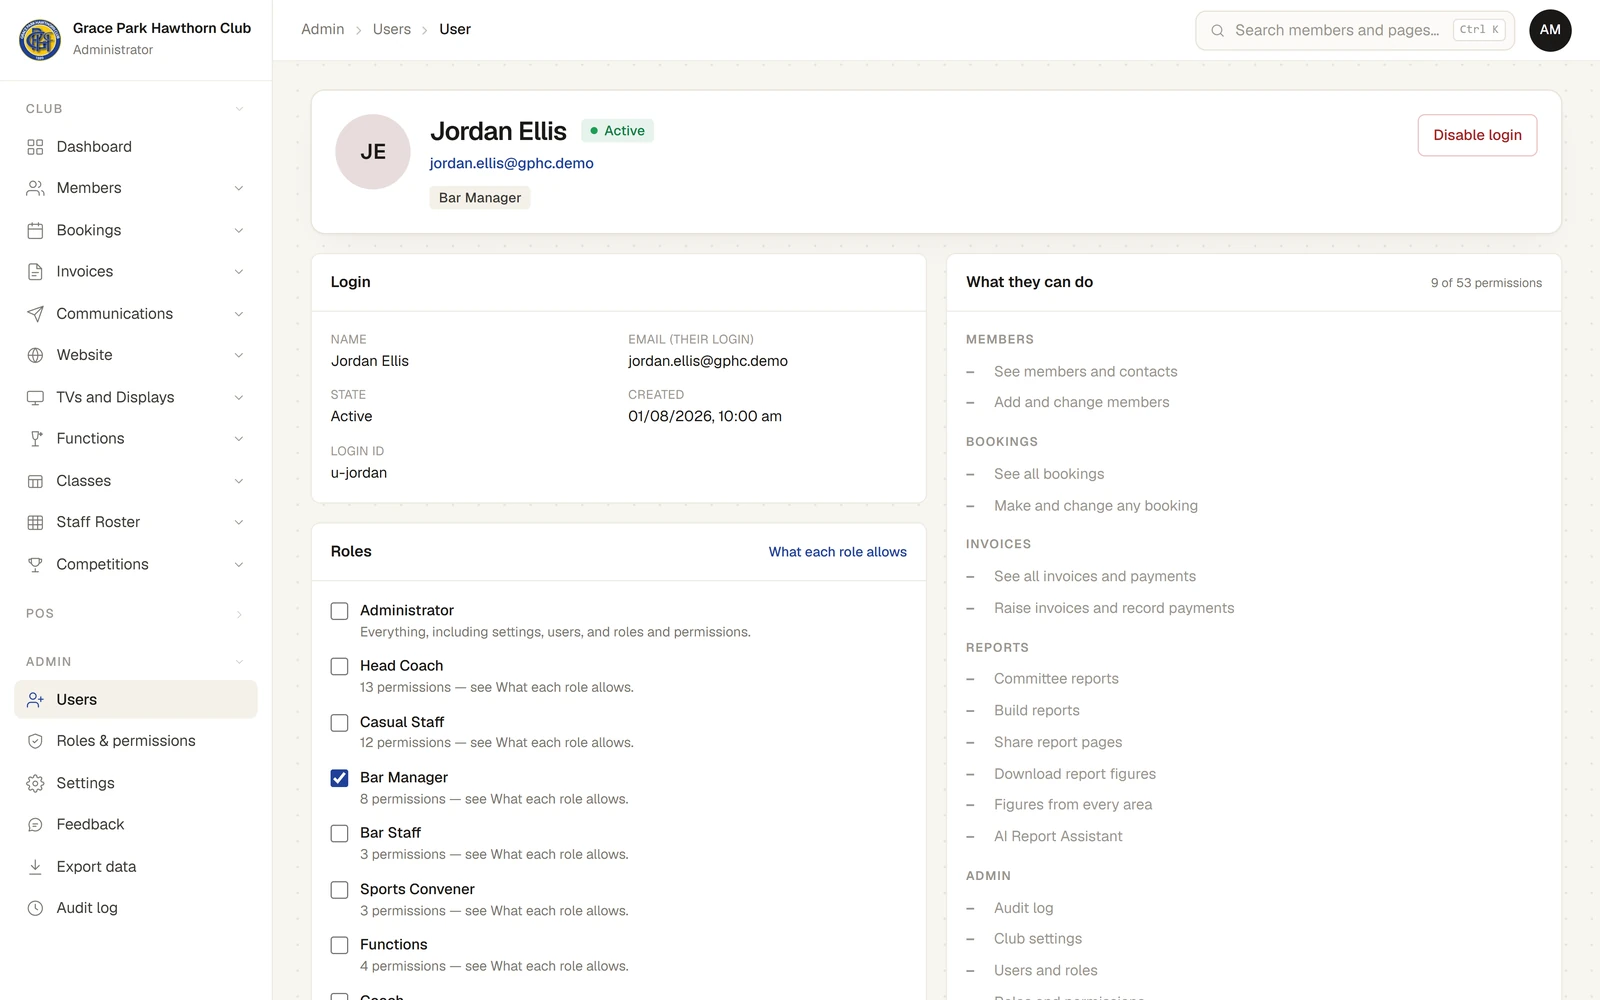Click the Website globe icon
The image size is (1600, 1000).
35,355
